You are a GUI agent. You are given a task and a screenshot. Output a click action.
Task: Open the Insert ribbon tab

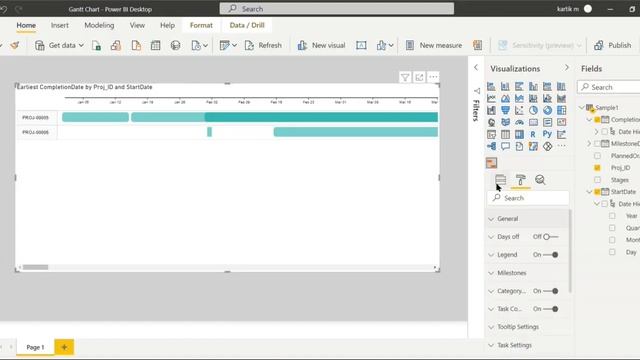[x=60, y=25]
